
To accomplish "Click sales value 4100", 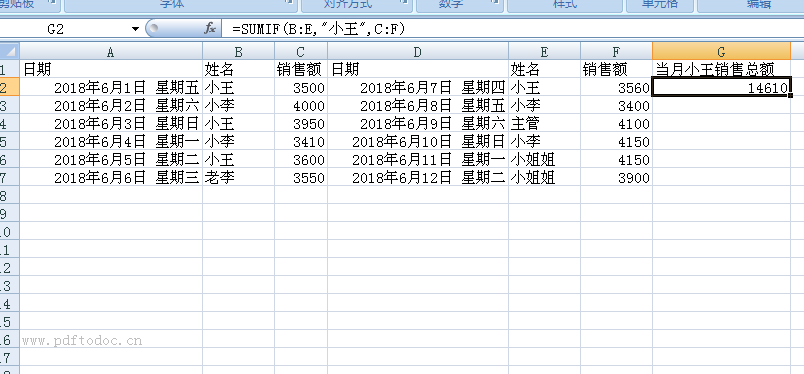I will (616, 124).
